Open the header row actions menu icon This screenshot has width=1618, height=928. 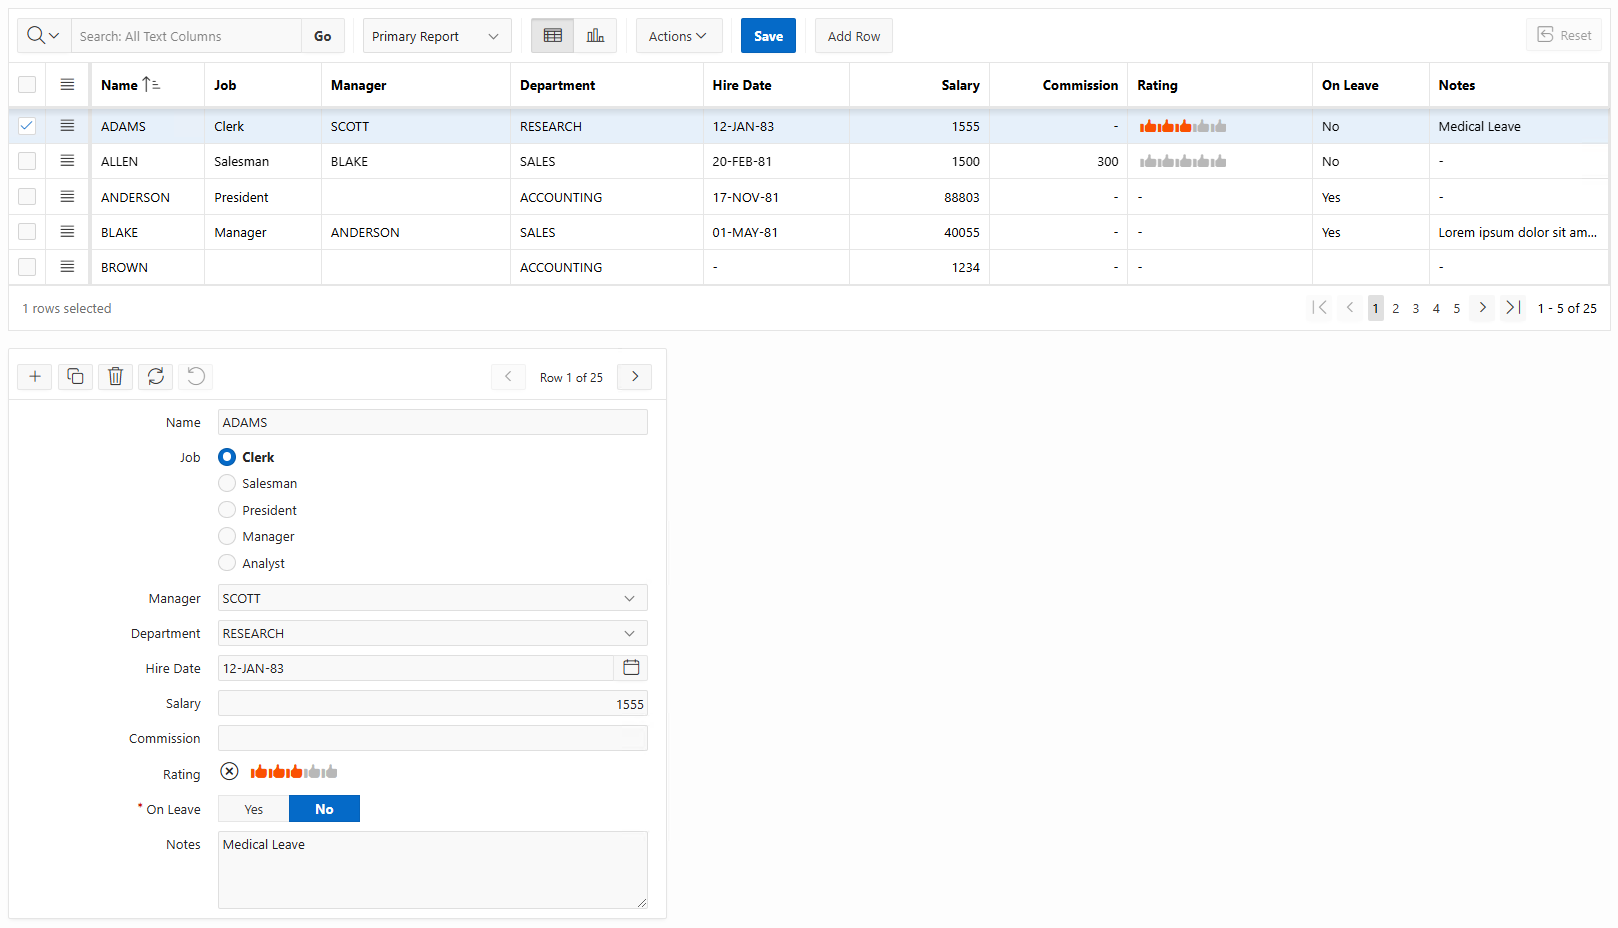point(67,85)
